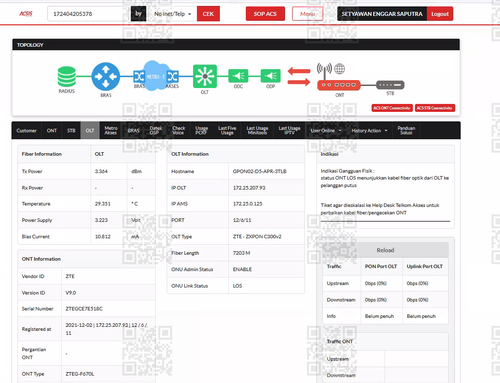The height and width of the screenshot is (383, 500).
Task: Click the Indikasi Gangguan Fisik text
Action: tap(347, 171)
